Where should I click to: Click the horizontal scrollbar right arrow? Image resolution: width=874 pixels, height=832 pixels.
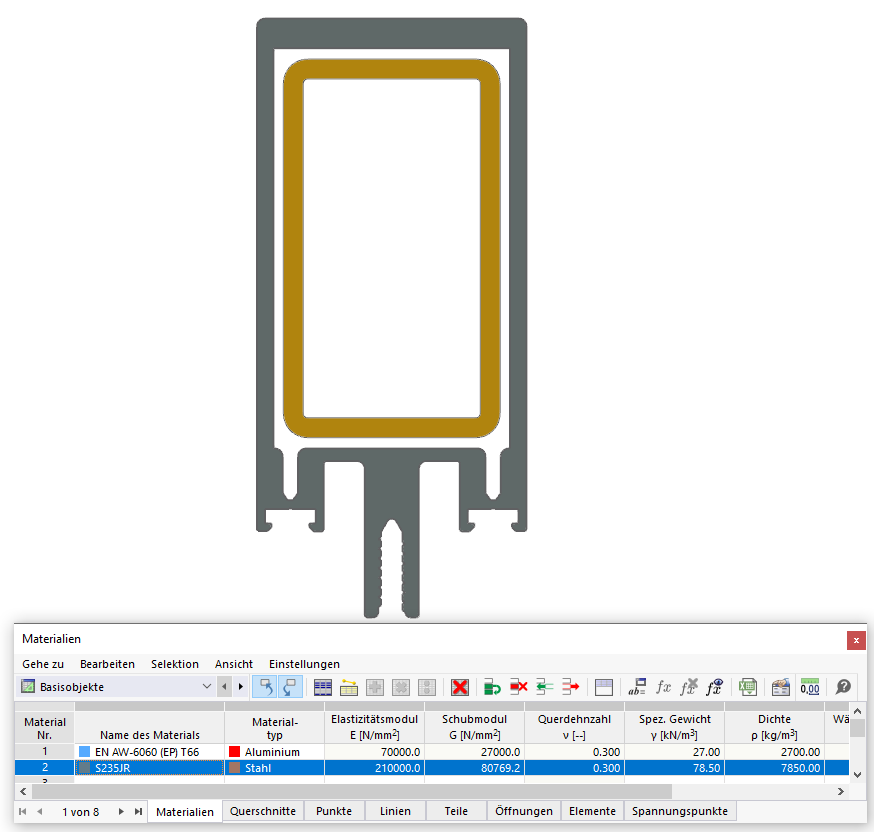pyautogui.click(x=841, y=791)
